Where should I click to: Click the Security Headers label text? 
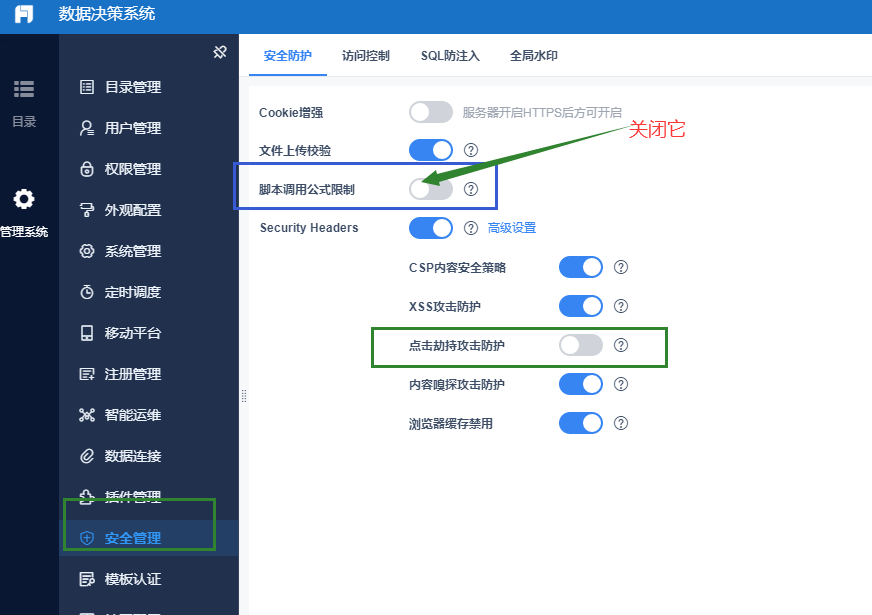pyautogui.click(x=309, y=228)
